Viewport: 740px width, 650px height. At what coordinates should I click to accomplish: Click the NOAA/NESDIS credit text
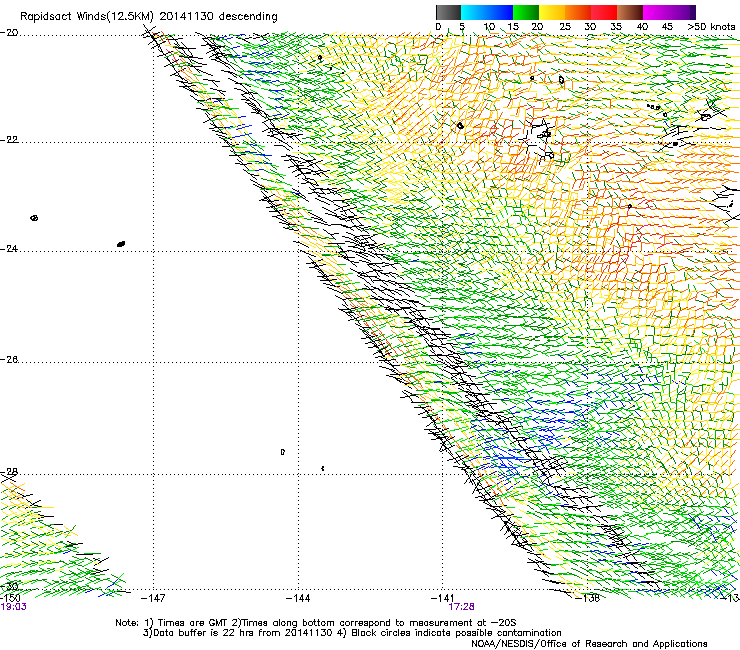pyautogui.click(x=589, y=644)
